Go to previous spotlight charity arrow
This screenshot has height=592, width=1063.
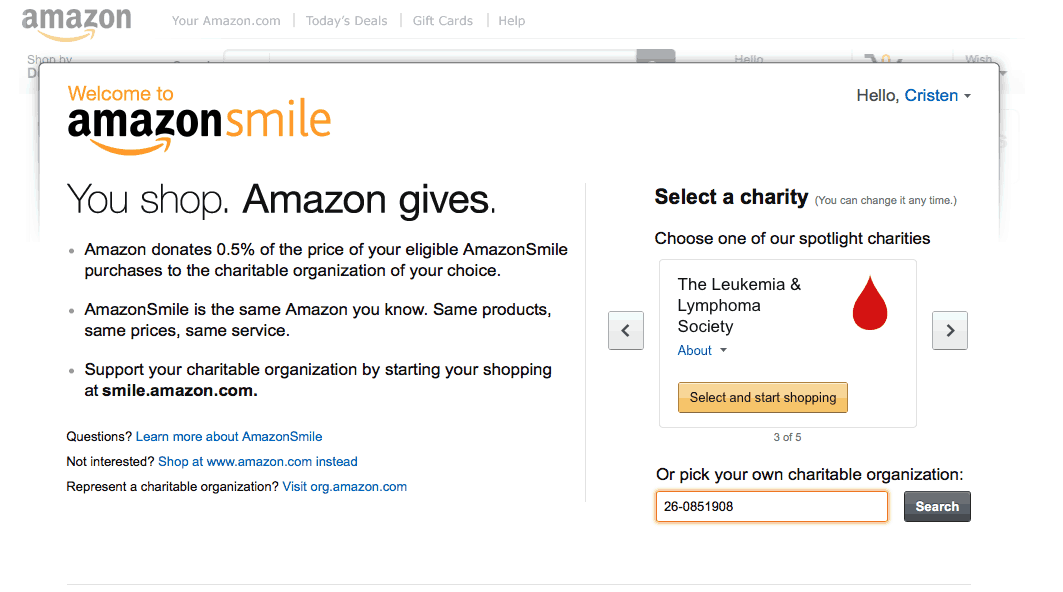[x=625, y=330]
